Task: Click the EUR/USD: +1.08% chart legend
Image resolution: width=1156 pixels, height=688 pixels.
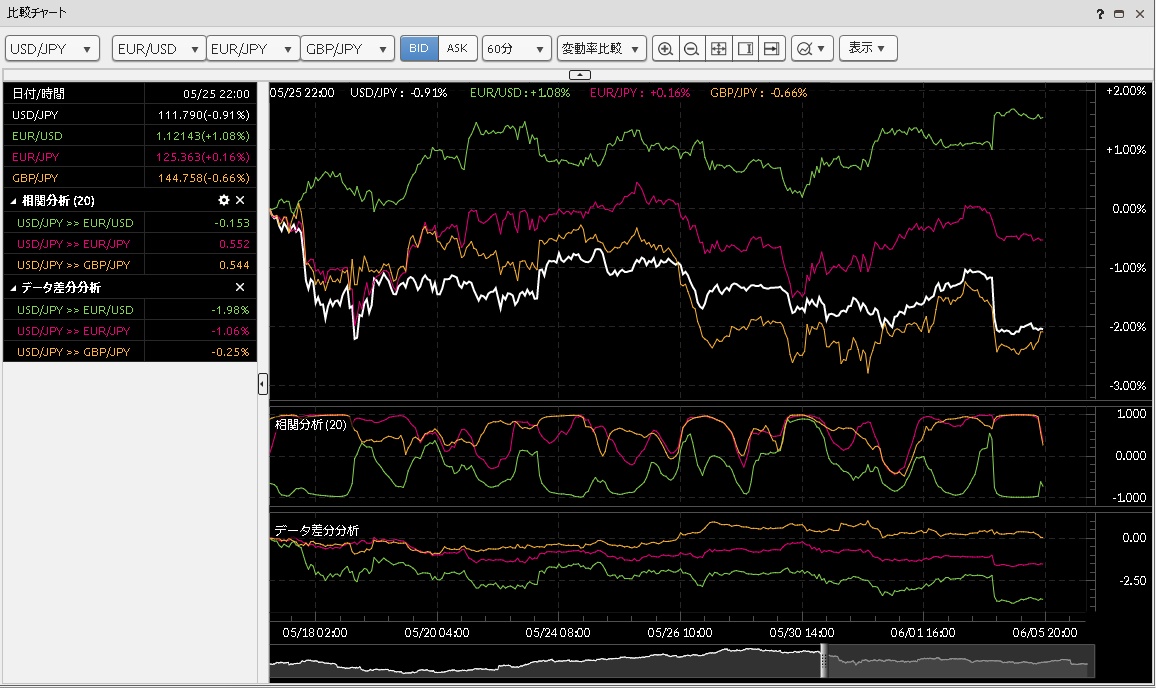Action: tap(520, 93)
